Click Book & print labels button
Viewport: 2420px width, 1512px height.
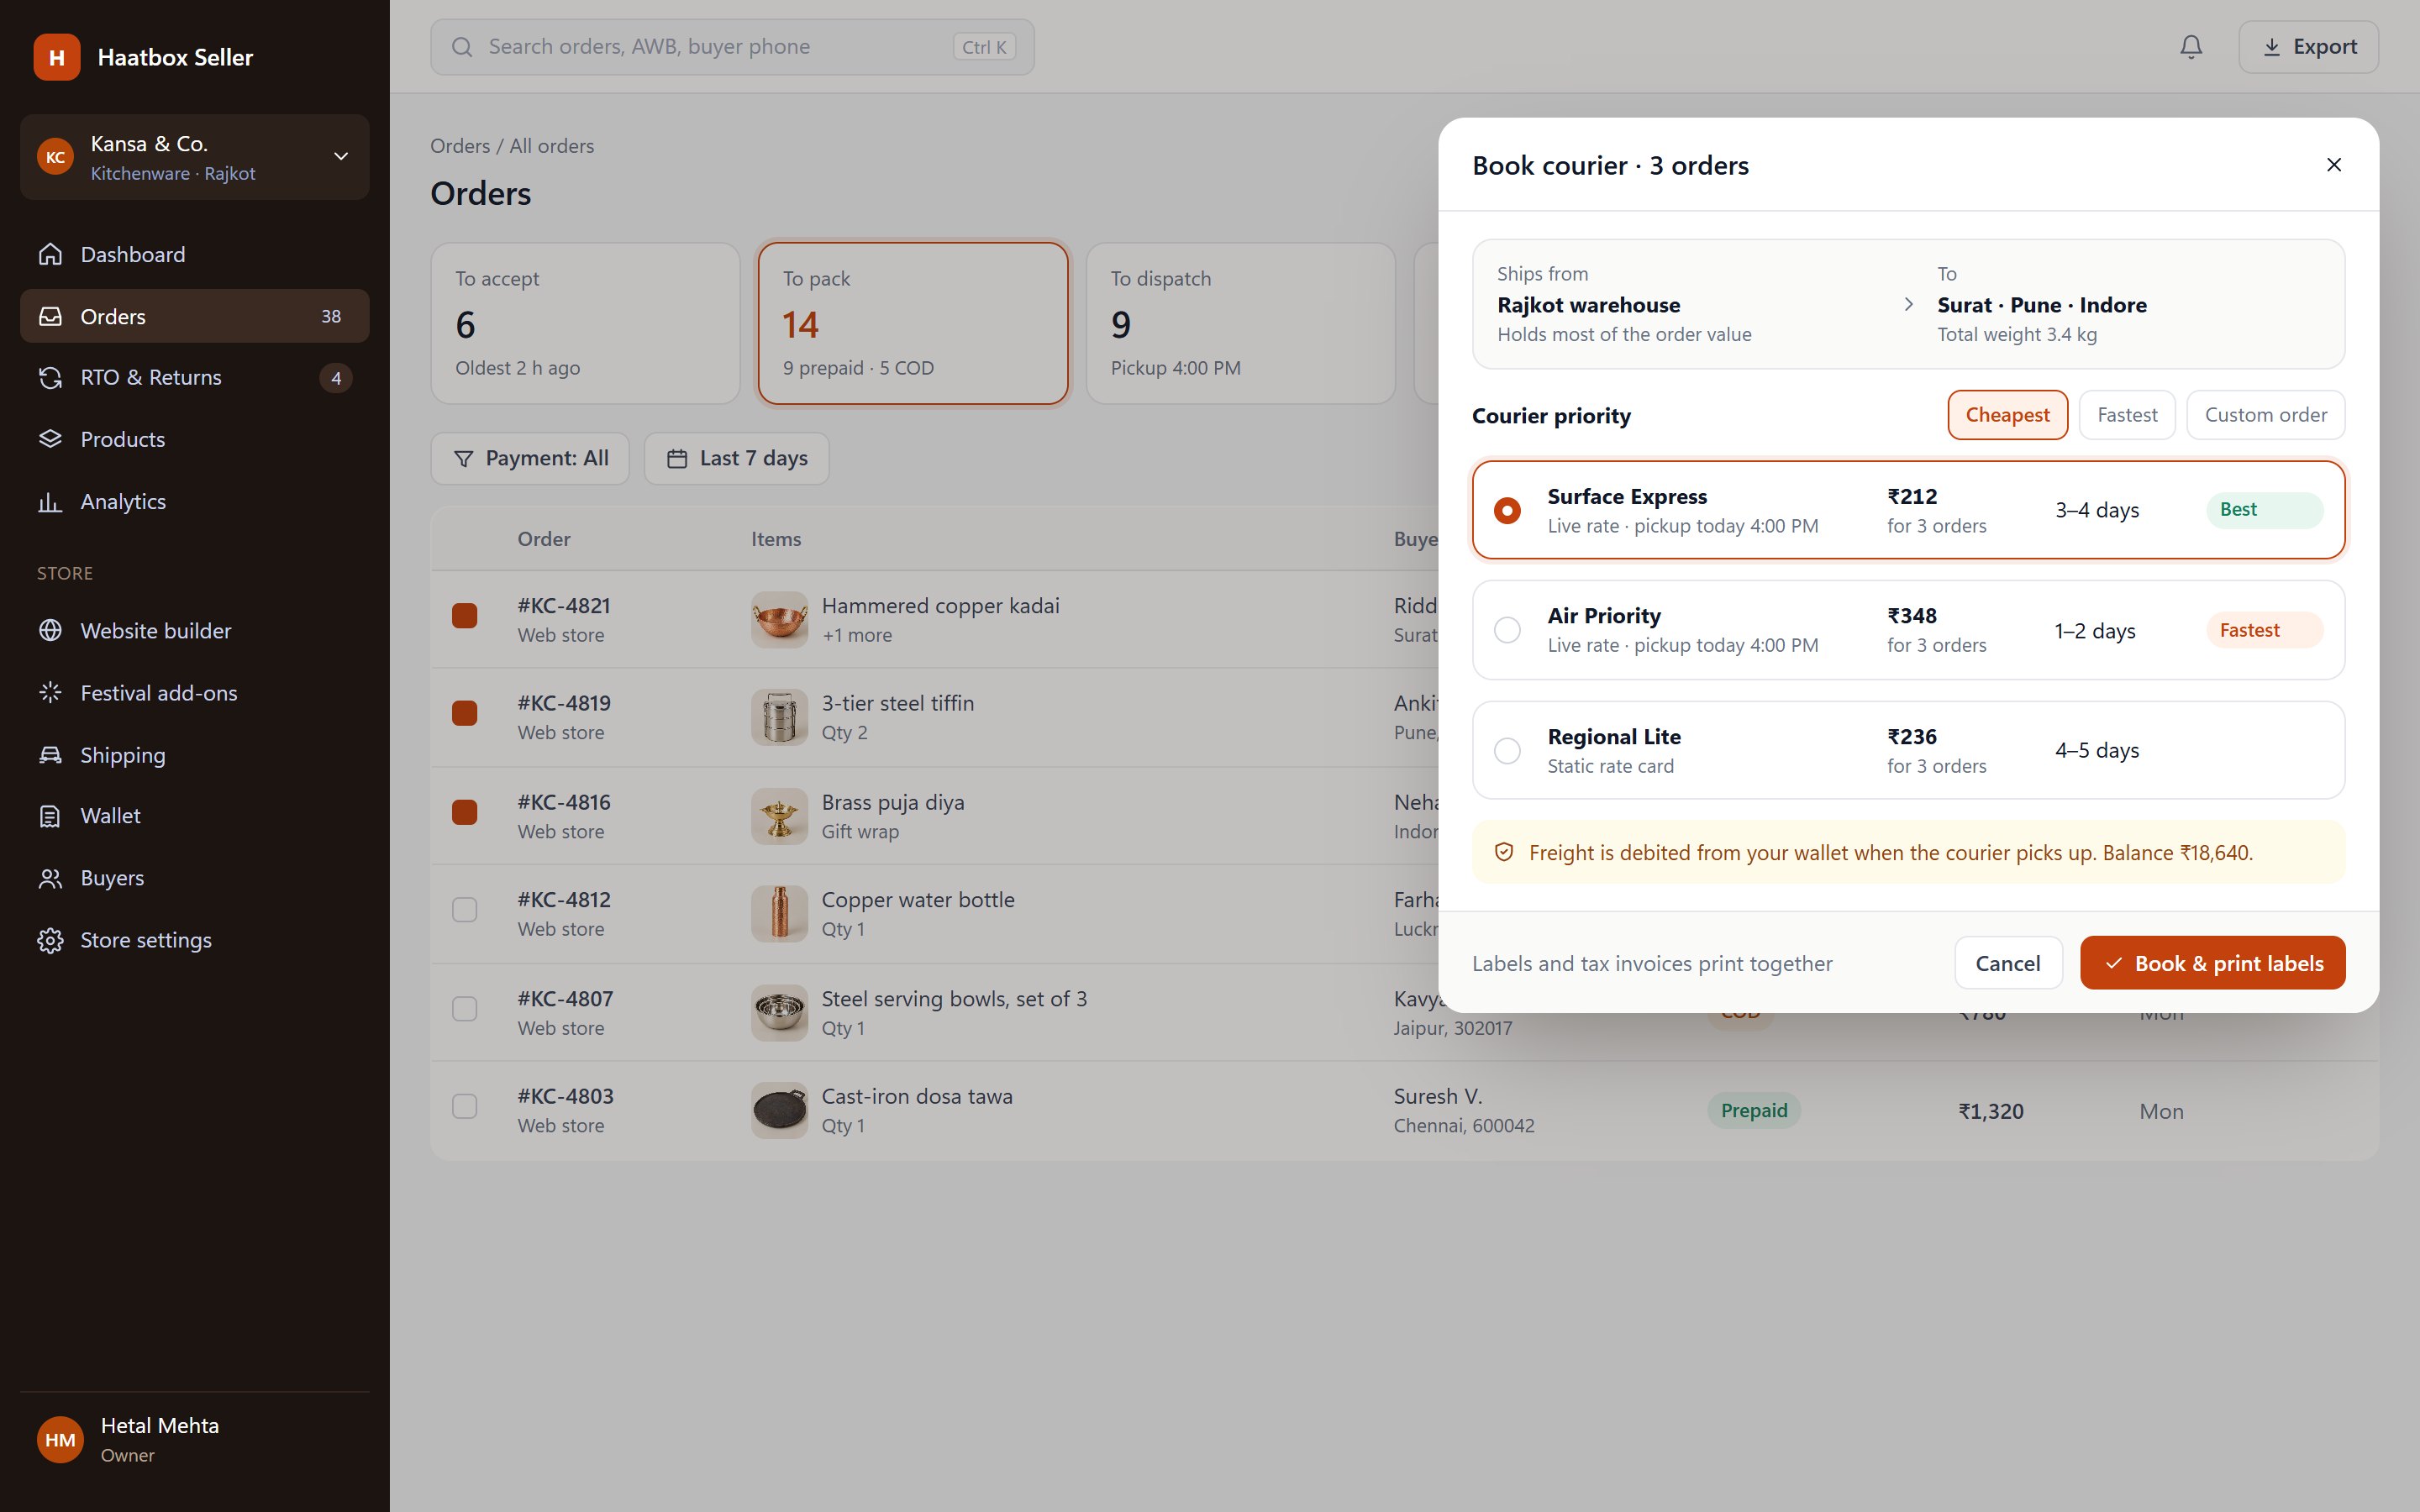[x=2212, y=963]
